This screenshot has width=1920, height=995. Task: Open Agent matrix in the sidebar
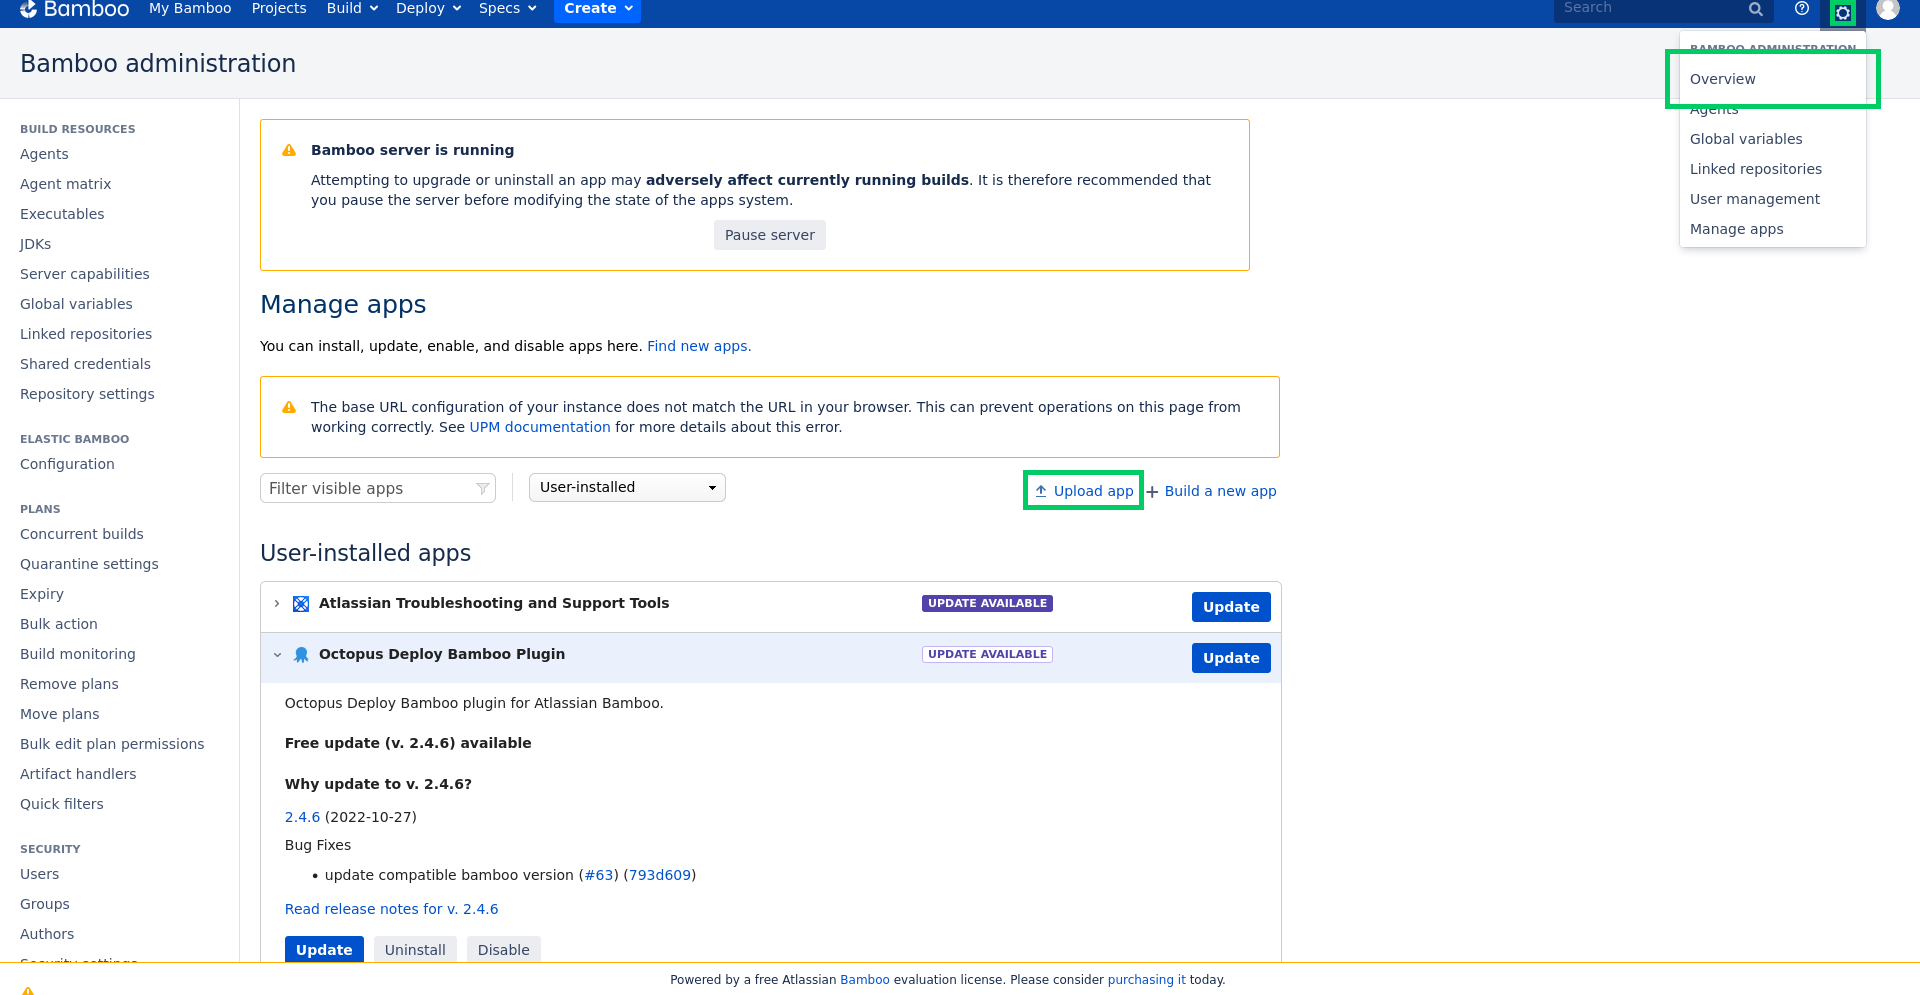tap(66, 184)
